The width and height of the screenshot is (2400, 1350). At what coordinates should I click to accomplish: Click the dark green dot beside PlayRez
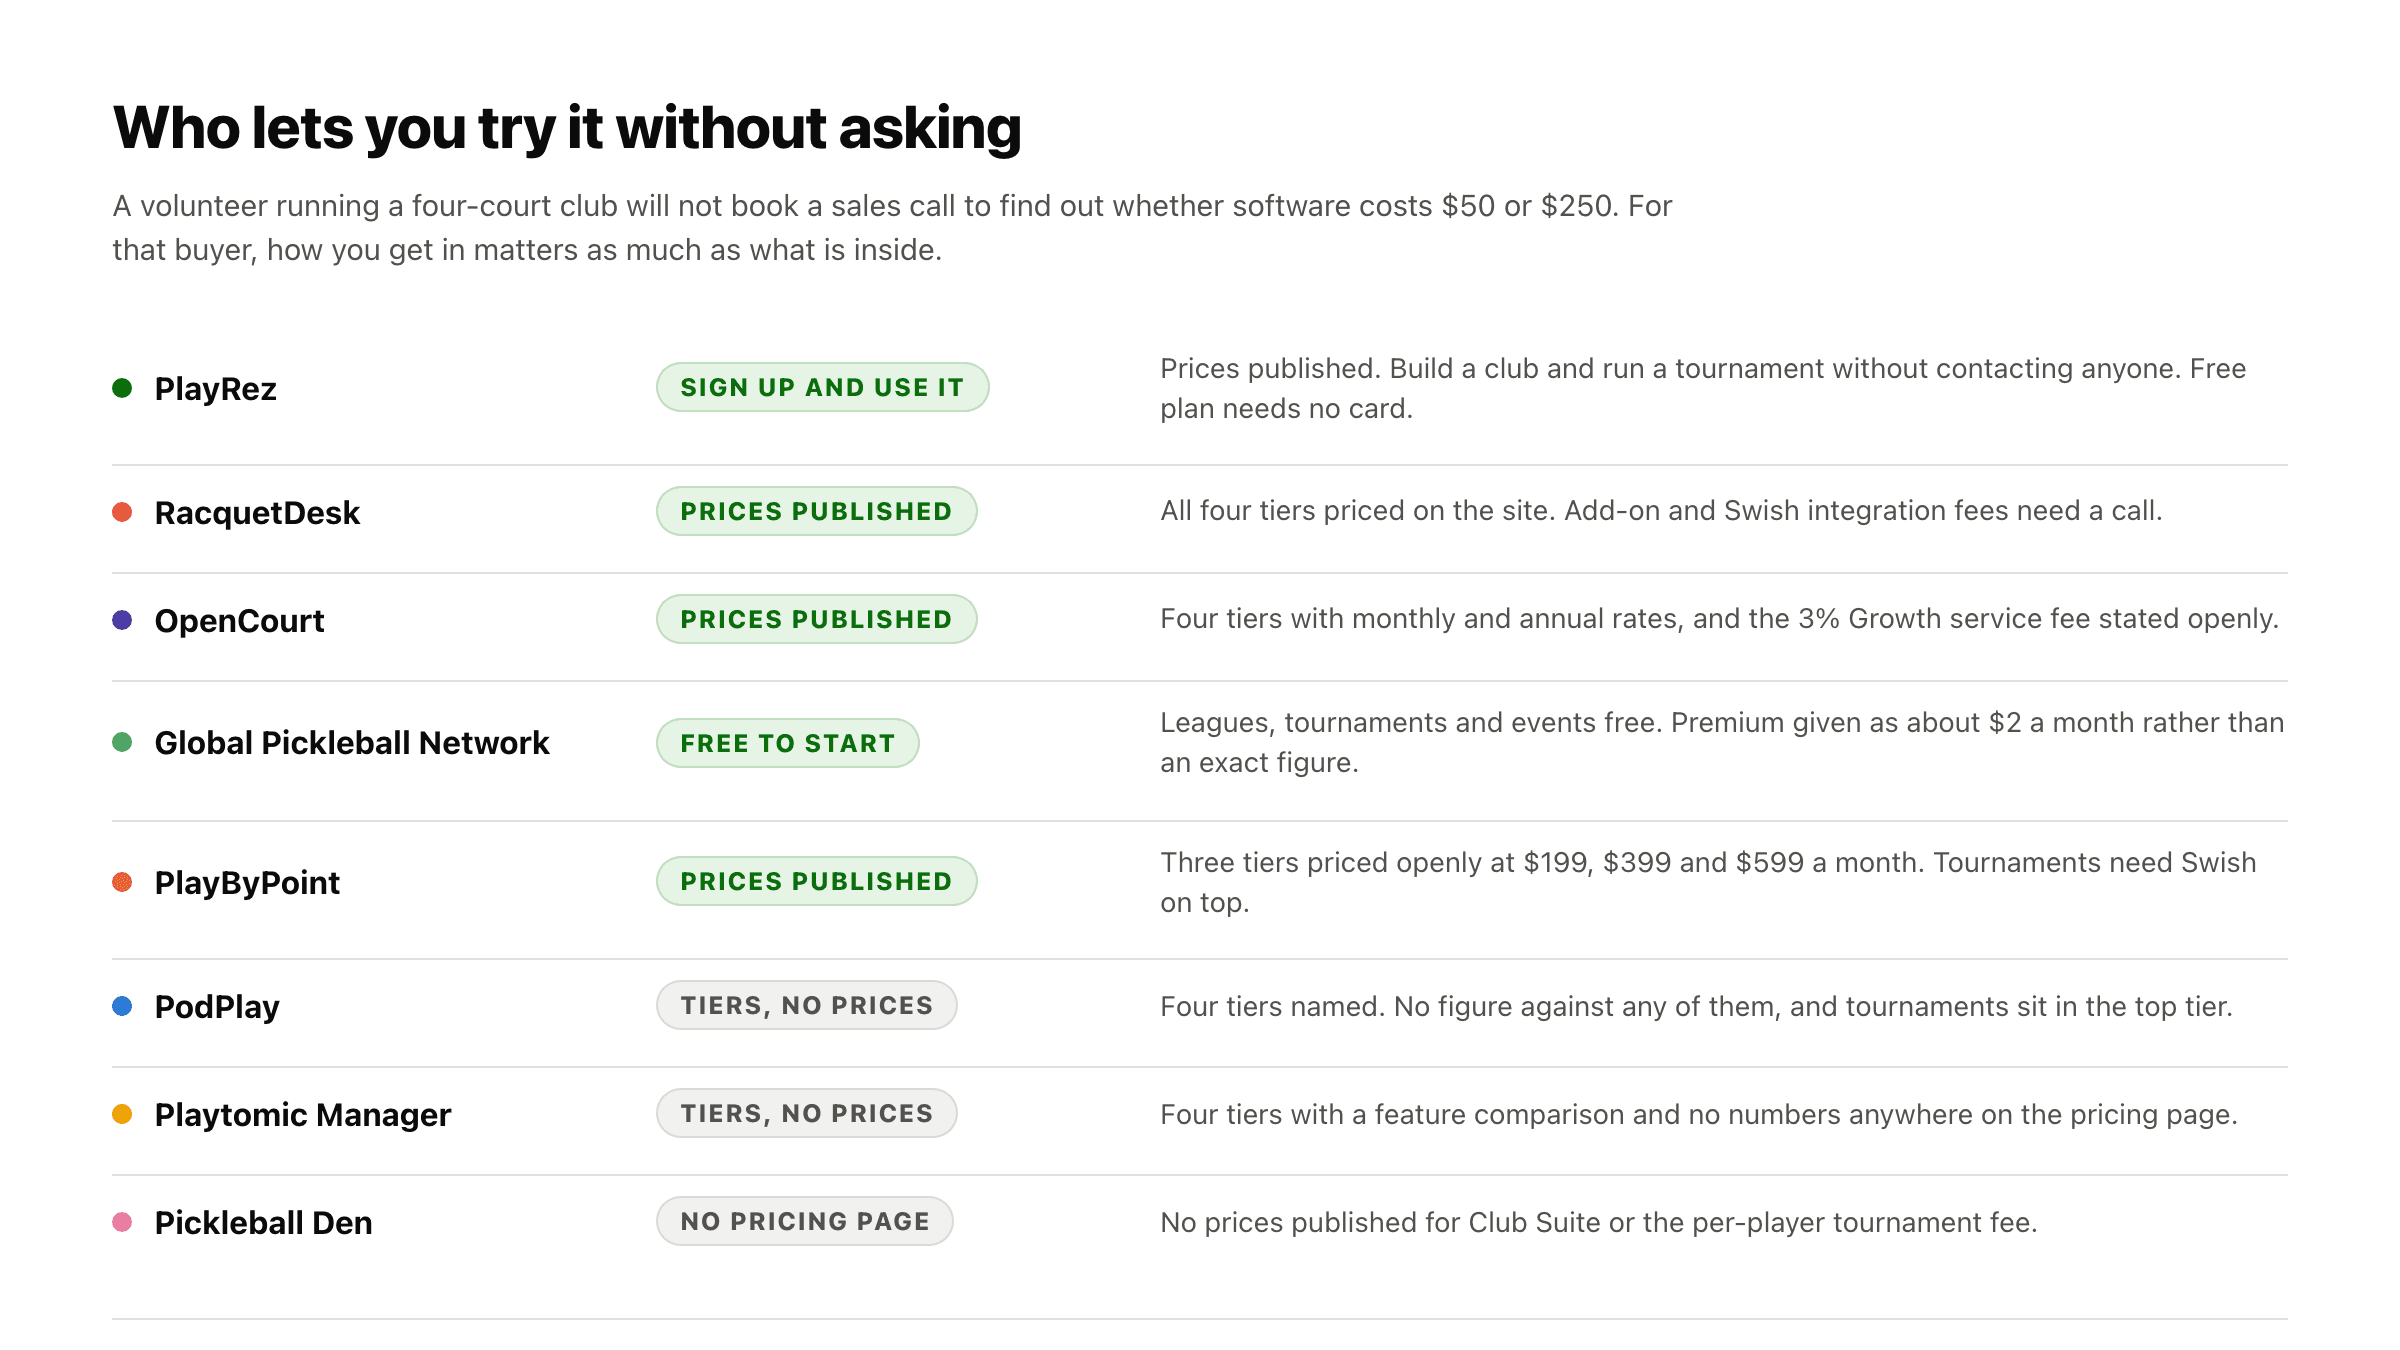(122, 388)
